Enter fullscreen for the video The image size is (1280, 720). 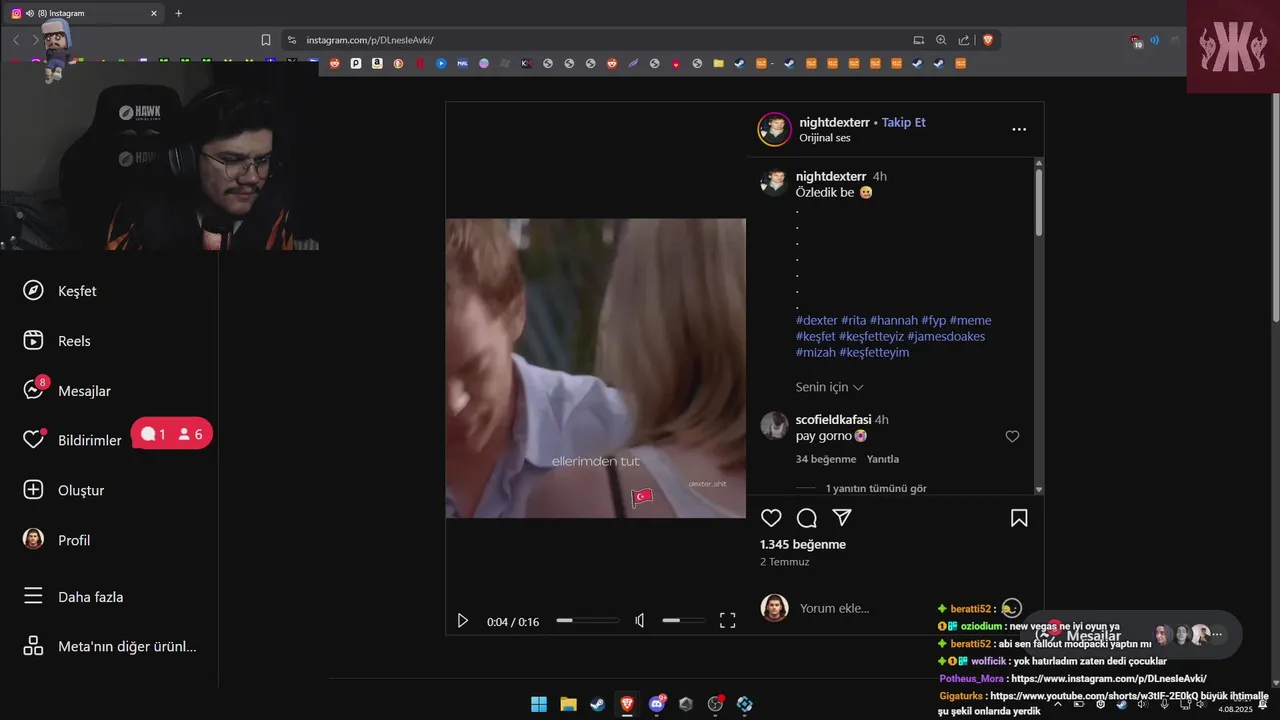point(728,621)
